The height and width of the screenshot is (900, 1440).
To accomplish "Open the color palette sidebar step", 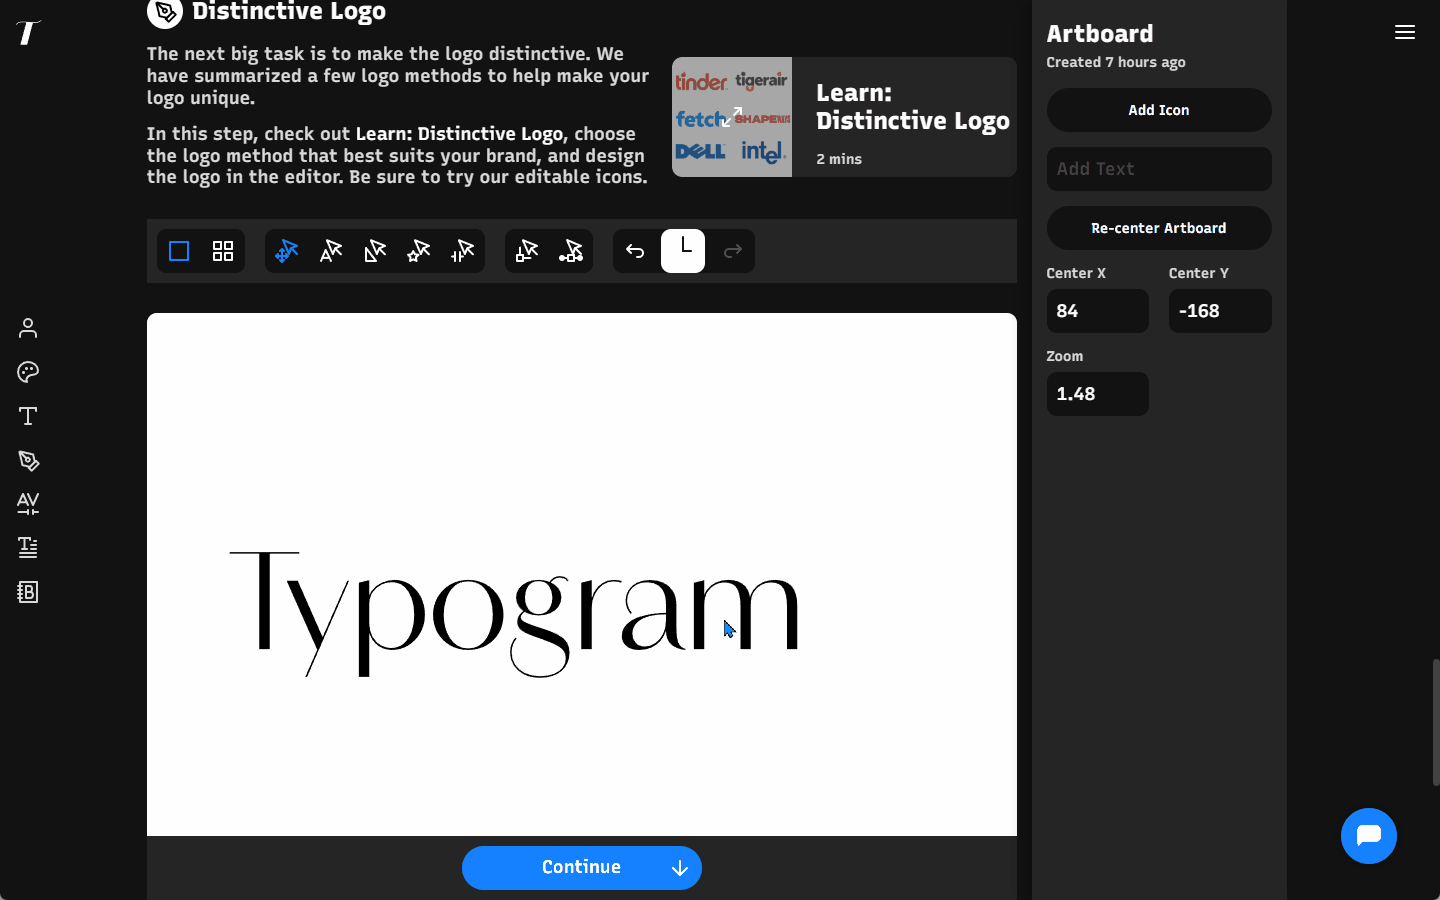I will [x=28, y=372].
